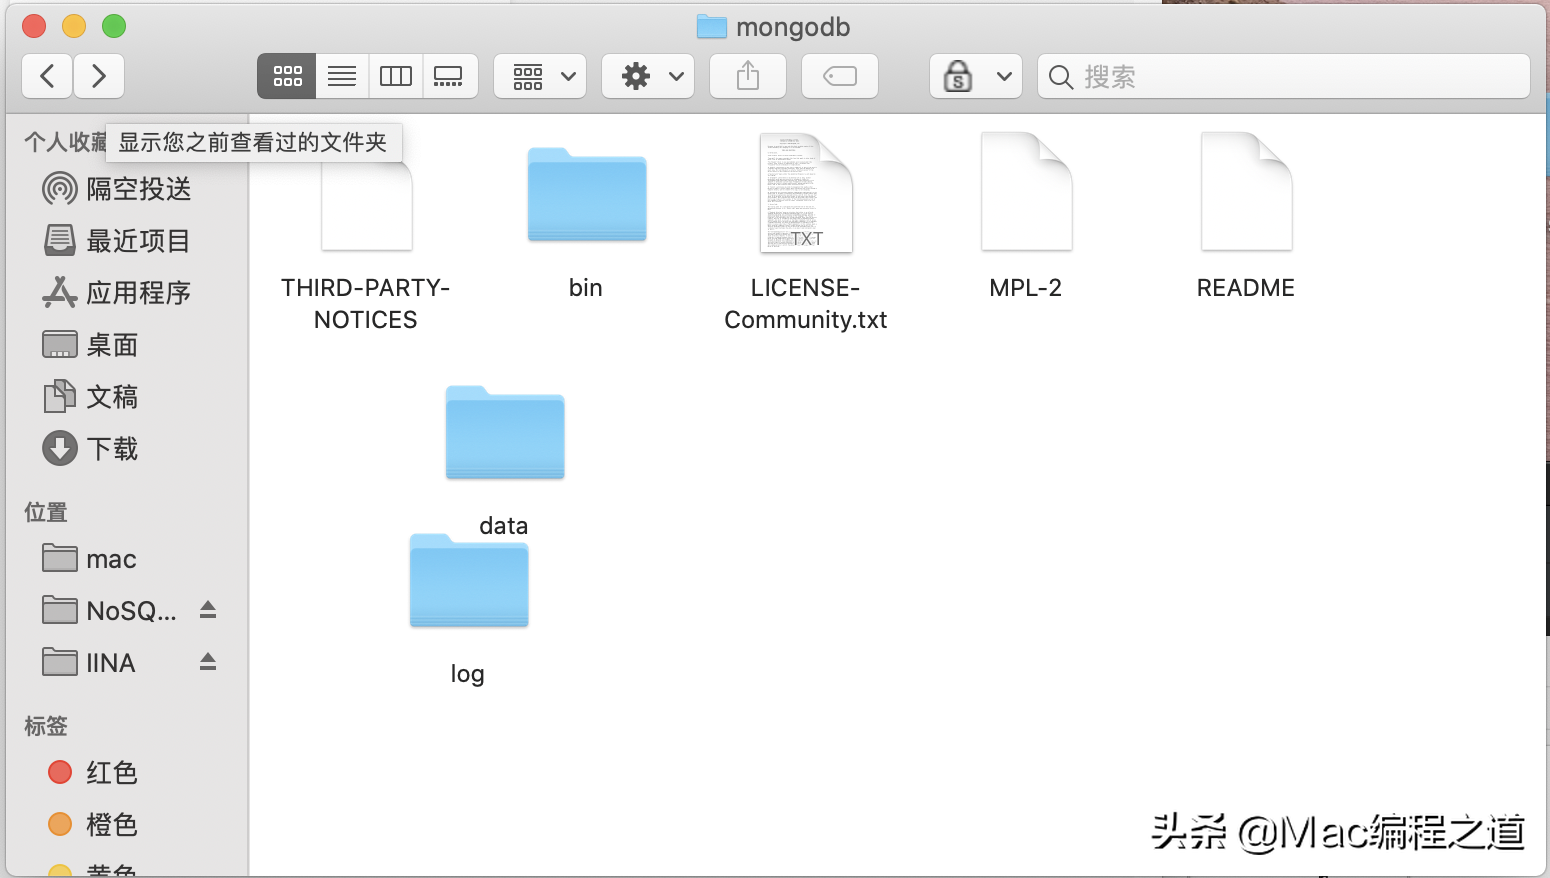Open Desktop (桌面) in sidebar
This screenshot has width=1550, height=878.
tap(126, 345)
